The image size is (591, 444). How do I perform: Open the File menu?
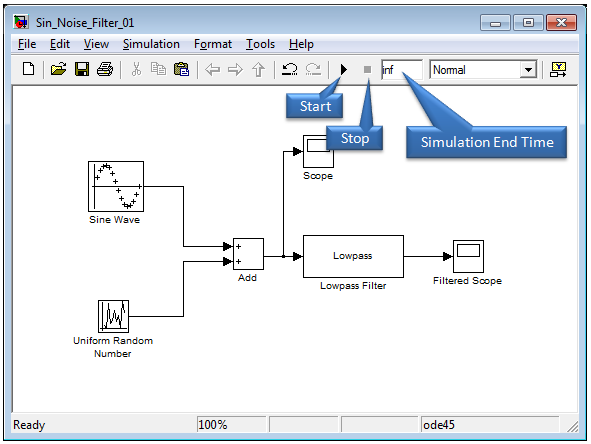coord(27,44)
